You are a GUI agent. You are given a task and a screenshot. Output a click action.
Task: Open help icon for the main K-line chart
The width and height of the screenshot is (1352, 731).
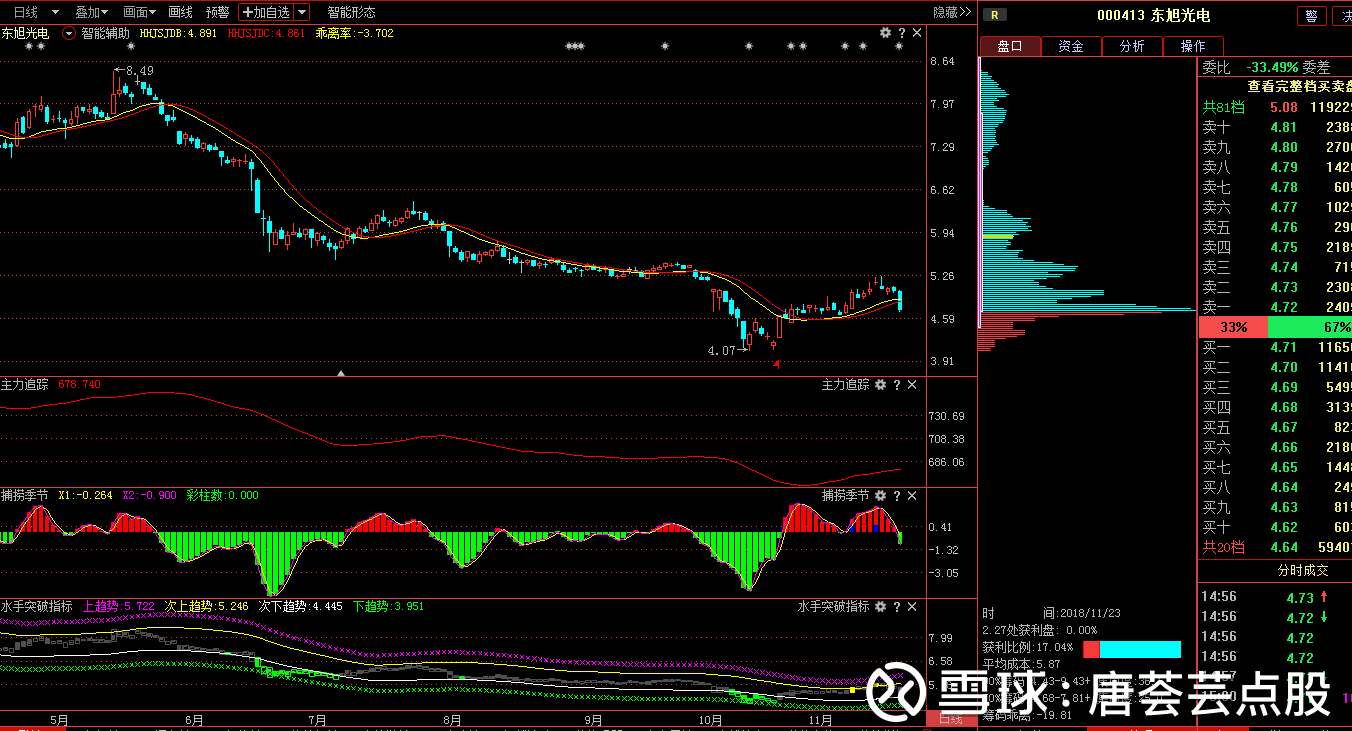[x=900, y=33]
